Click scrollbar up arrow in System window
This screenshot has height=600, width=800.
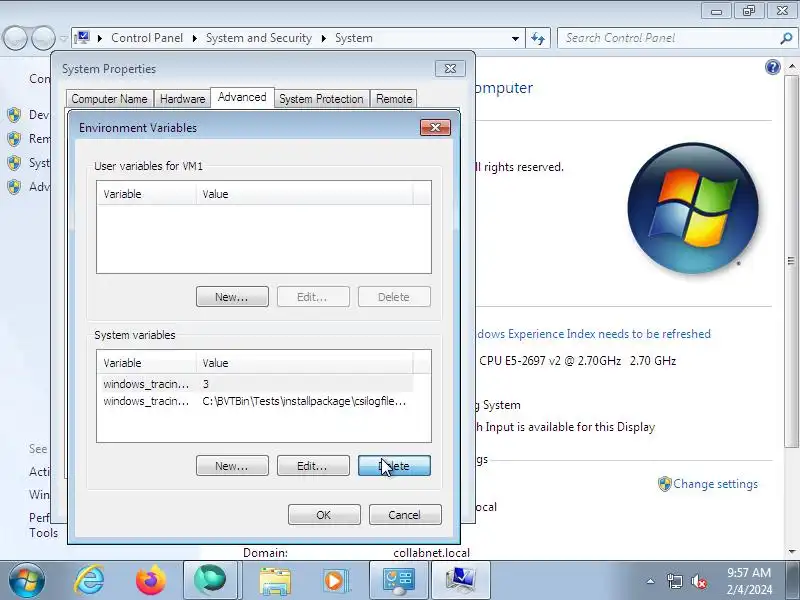791,67
